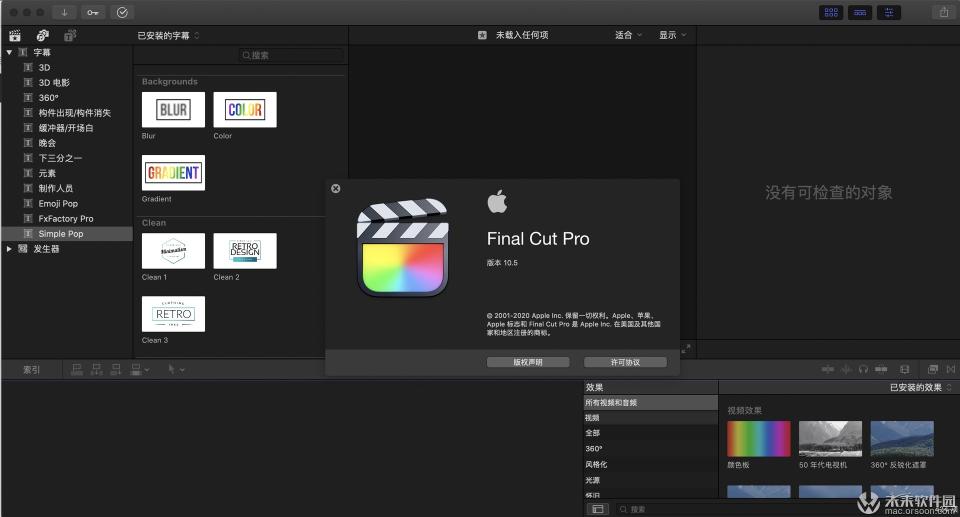Select the Clean 1 title thumbnail
The width and height of the screenshot is (960, 517).
coord(173,251)
